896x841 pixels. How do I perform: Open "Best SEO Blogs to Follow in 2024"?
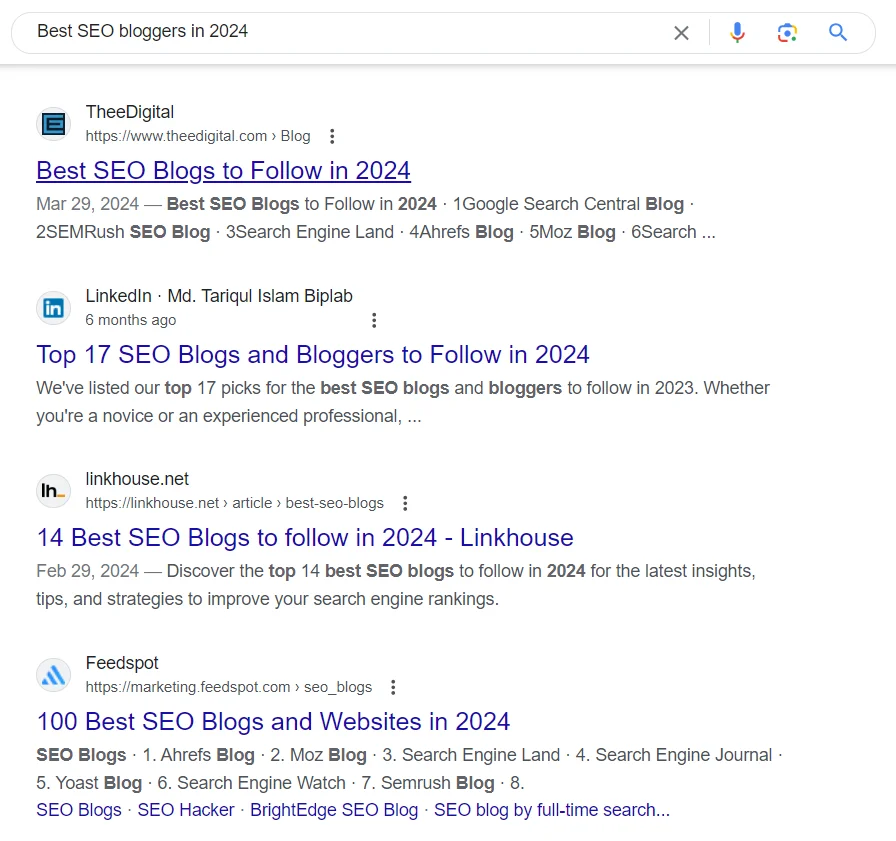pyautogui.click(x=223, y=170)
